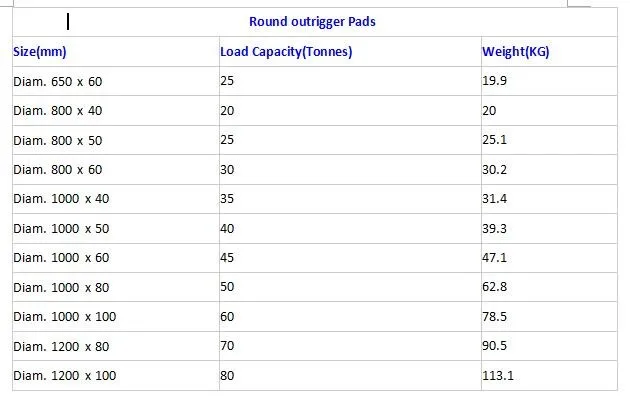The height and width of the screenshot is (402, 630).
Task: Select the 113.1 weight cell
Action: tap(498, 376)
